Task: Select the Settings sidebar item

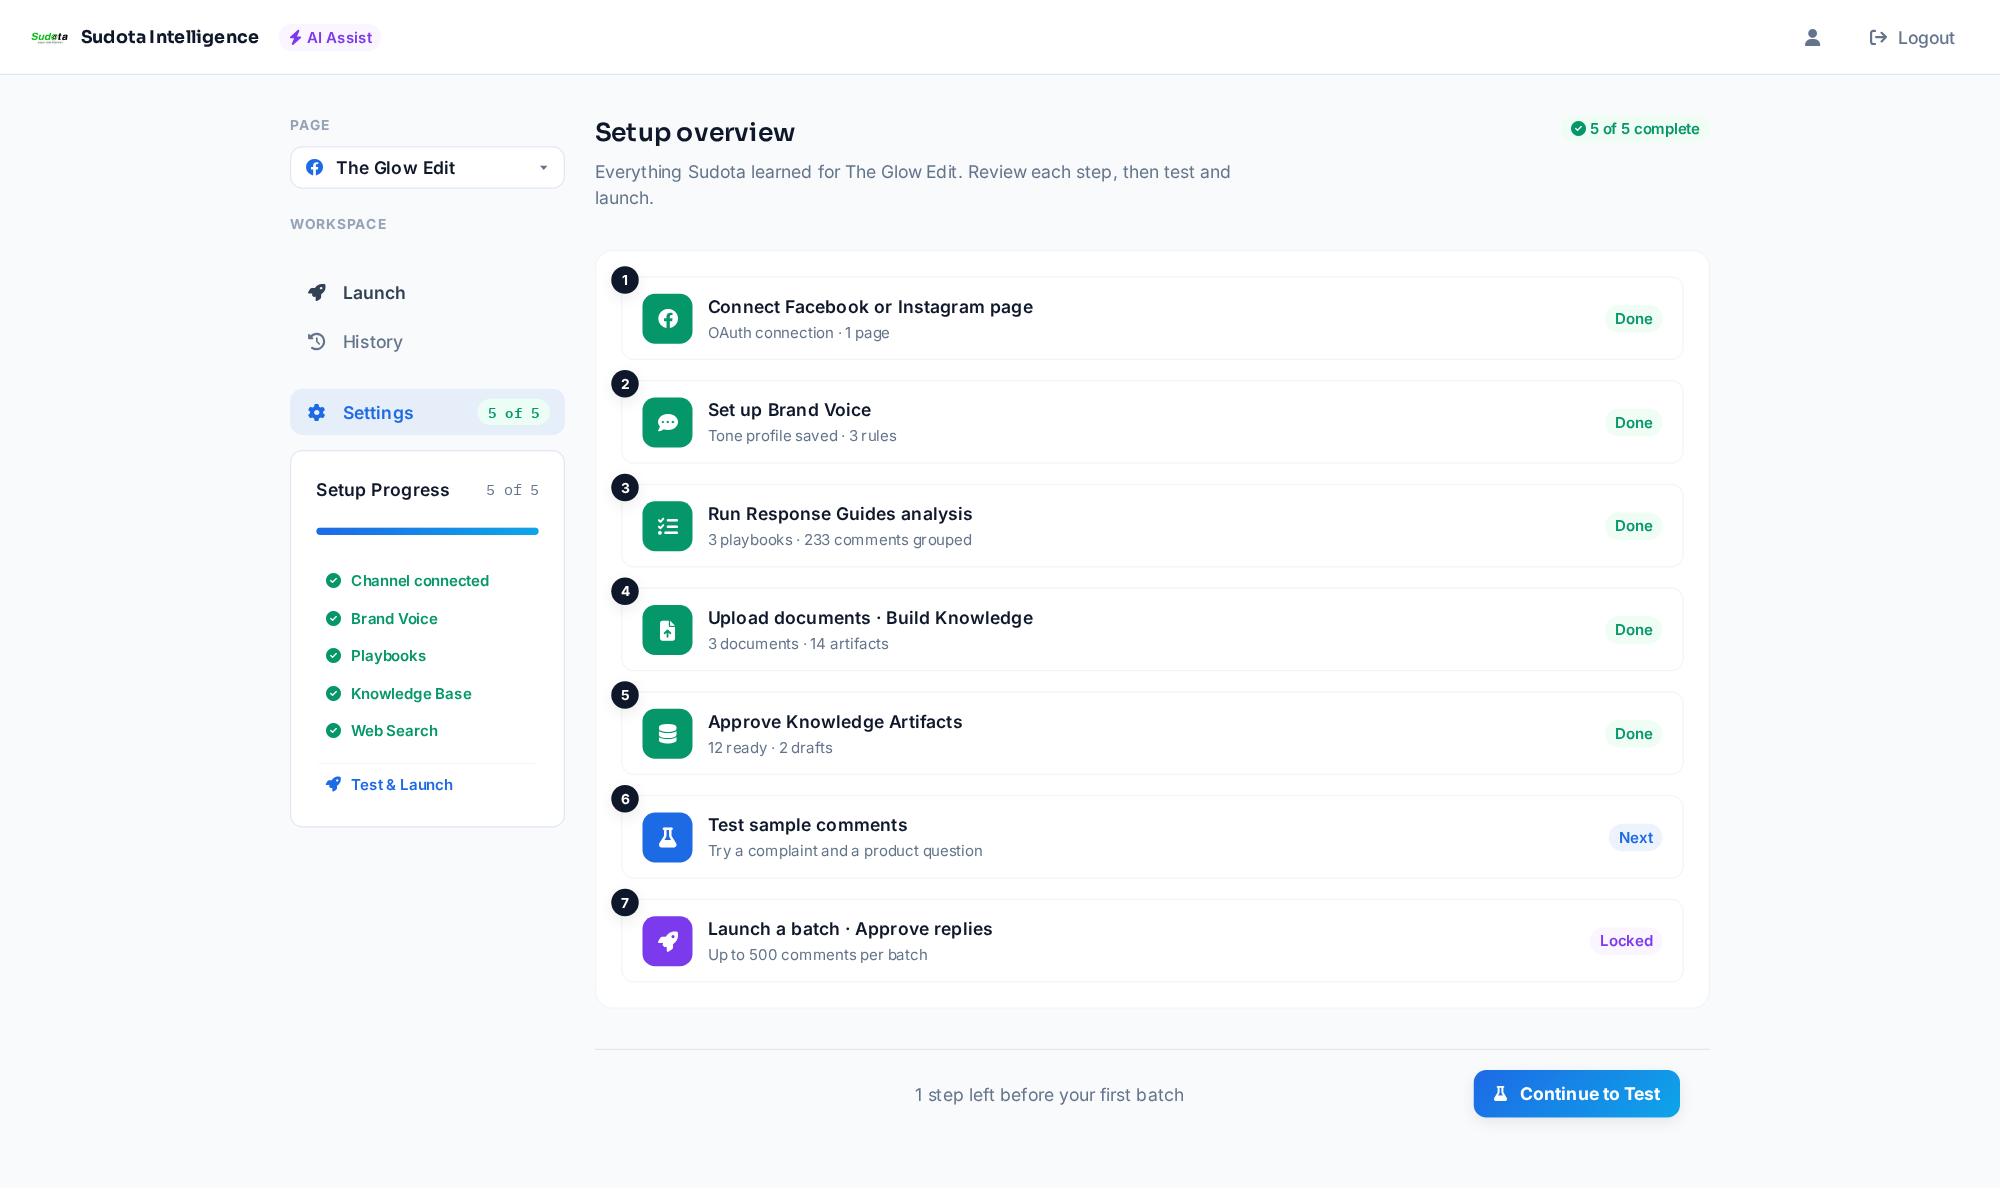Action: 427,412
